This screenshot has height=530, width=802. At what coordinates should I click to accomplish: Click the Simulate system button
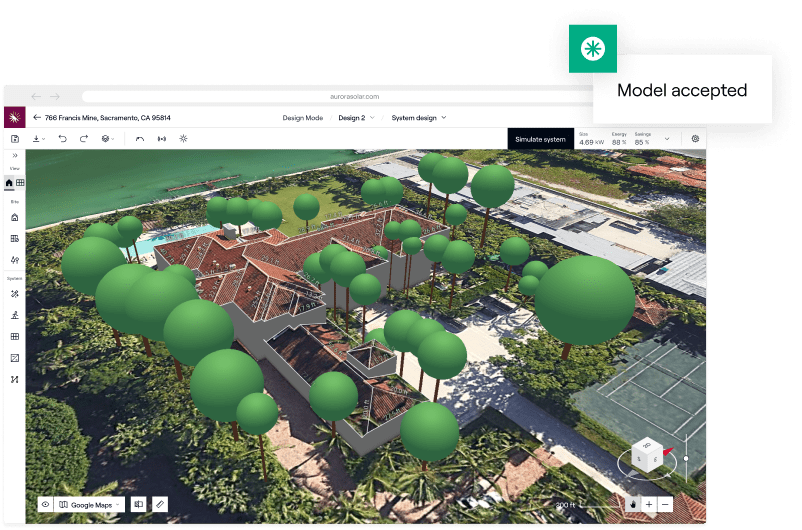540,139
